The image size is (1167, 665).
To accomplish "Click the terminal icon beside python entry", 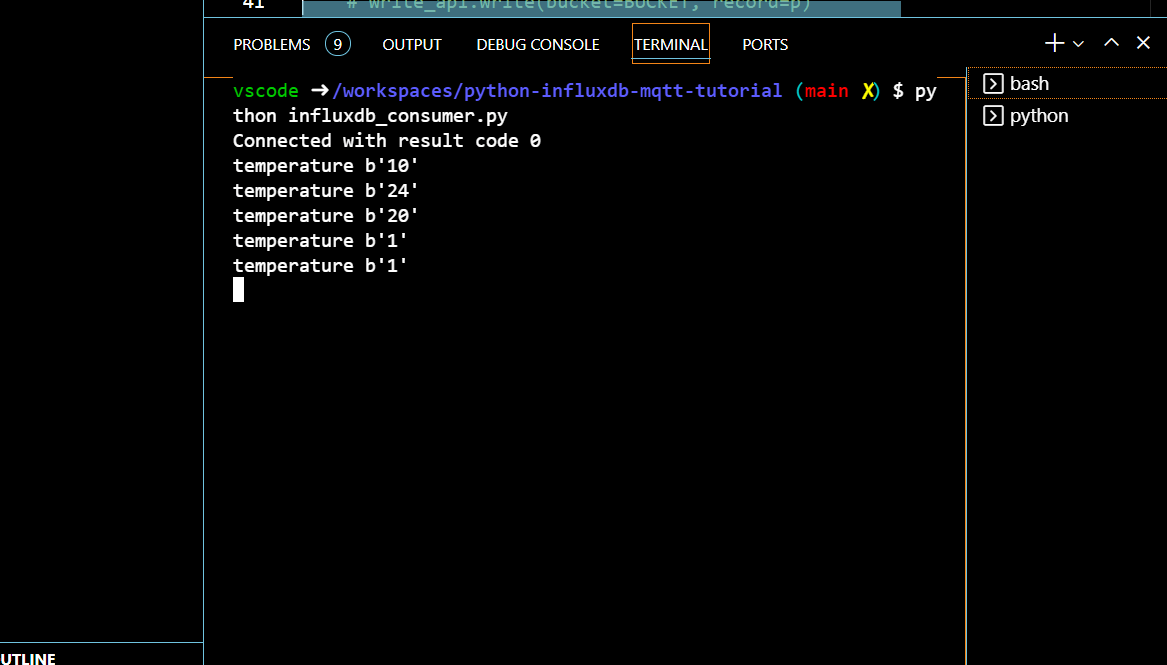I will [x=993, y=115].
